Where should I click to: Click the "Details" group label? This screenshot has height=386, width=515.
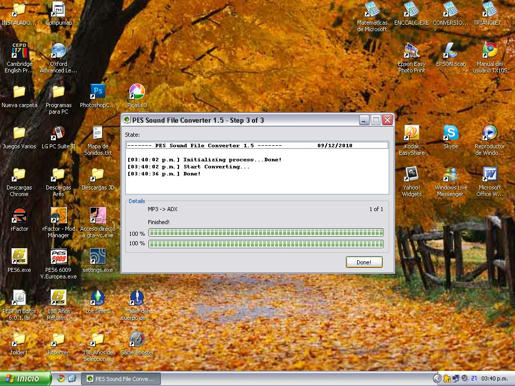137,201
